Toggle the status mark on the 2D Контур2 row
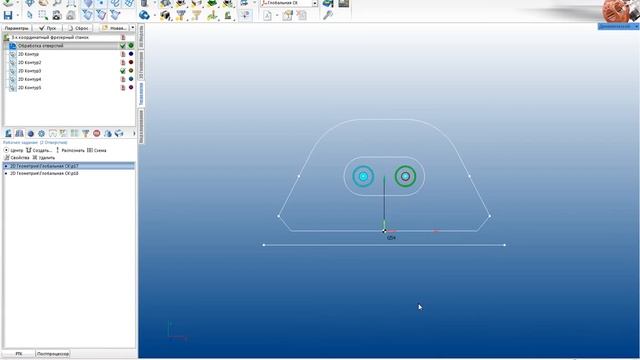The height and width of the screenshot is (360, 640). pos(122,62)
